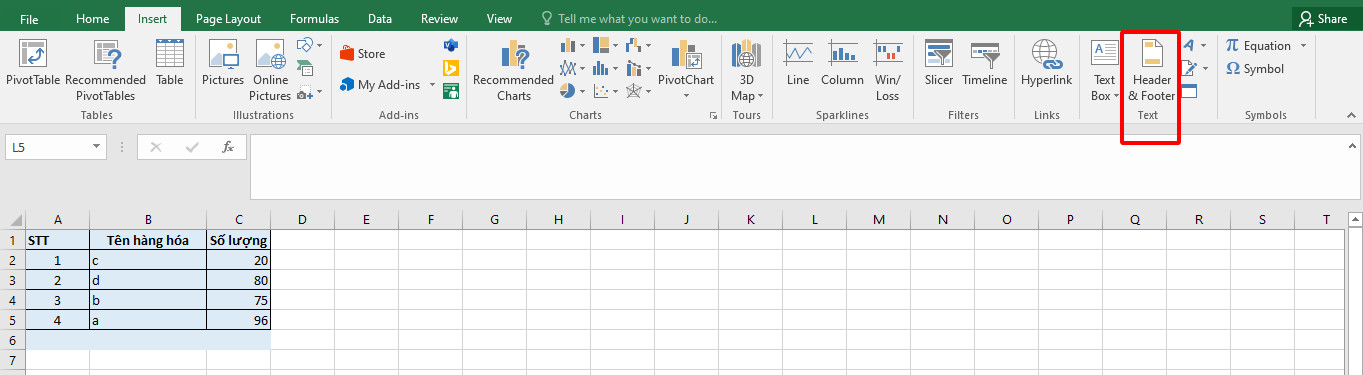This screenshot has width=1363, height=375.
Task: Switch to the Data tab
Action: click(x=380, y=19)
